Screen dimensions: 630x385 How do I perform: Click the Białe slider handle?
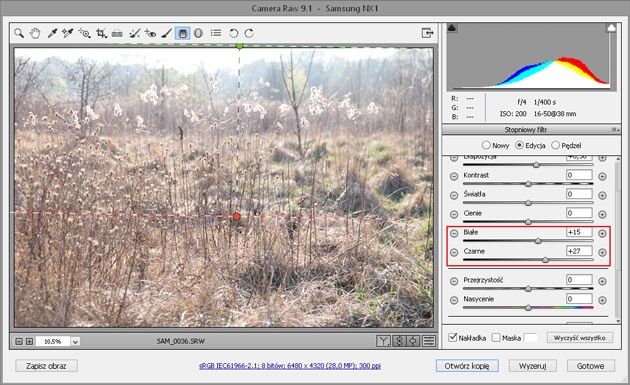(538, 241)
